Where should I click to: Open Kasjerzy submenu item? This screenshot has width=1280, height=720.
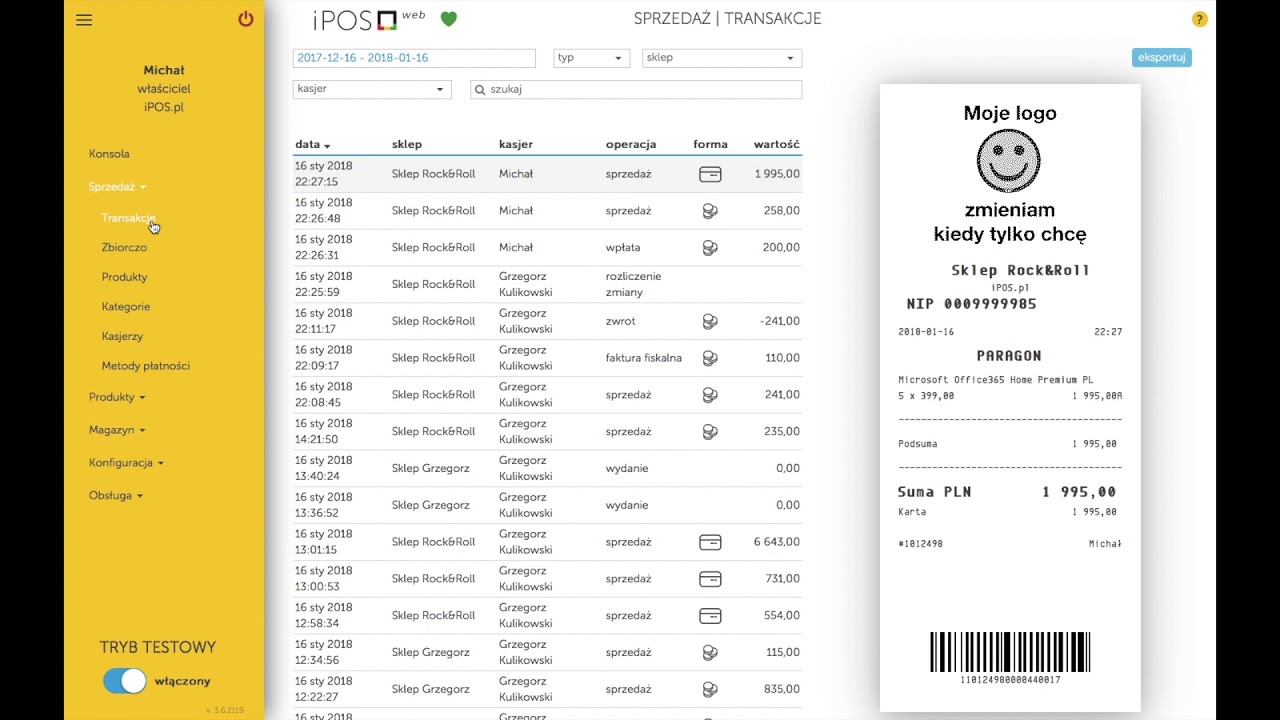[x=122, y=336]
